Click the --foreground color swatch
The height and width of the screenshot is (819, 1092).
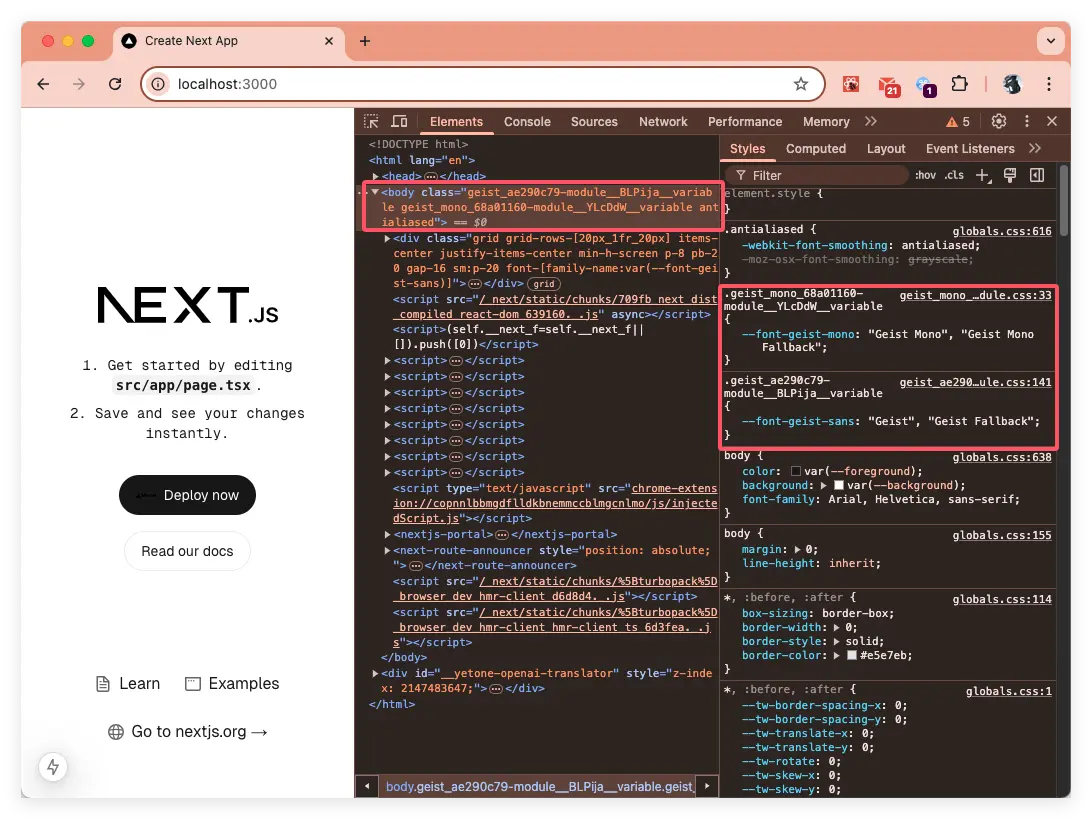(x=796, y=471)
